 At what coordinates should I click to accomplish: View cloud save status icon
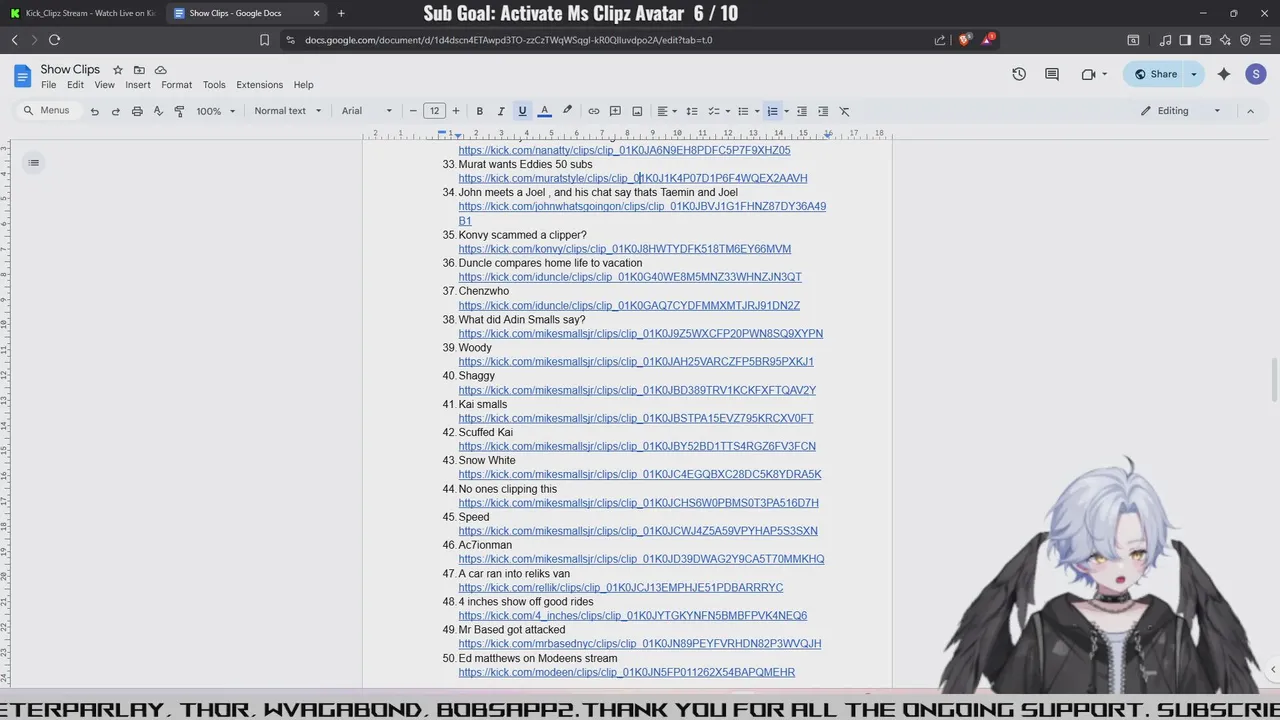[x=160, y=70]
